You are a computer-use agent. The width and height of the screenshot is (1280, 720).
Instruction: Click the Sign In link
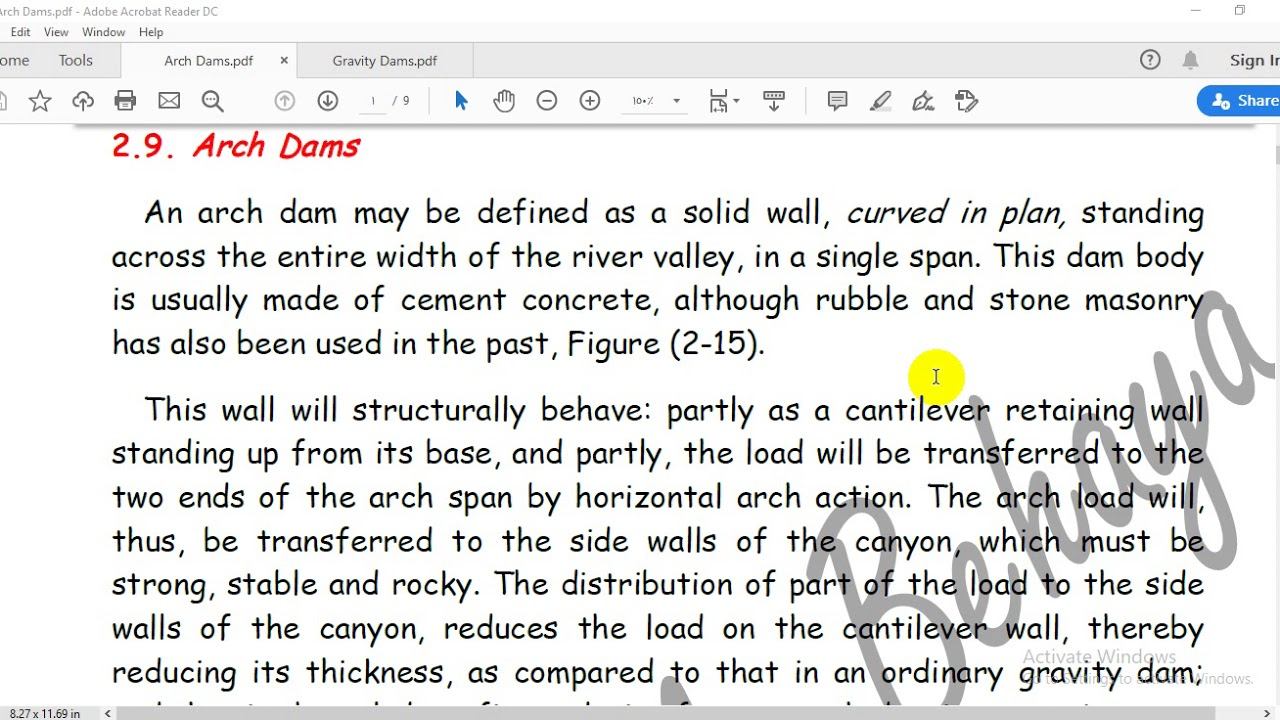[1254, 60]
